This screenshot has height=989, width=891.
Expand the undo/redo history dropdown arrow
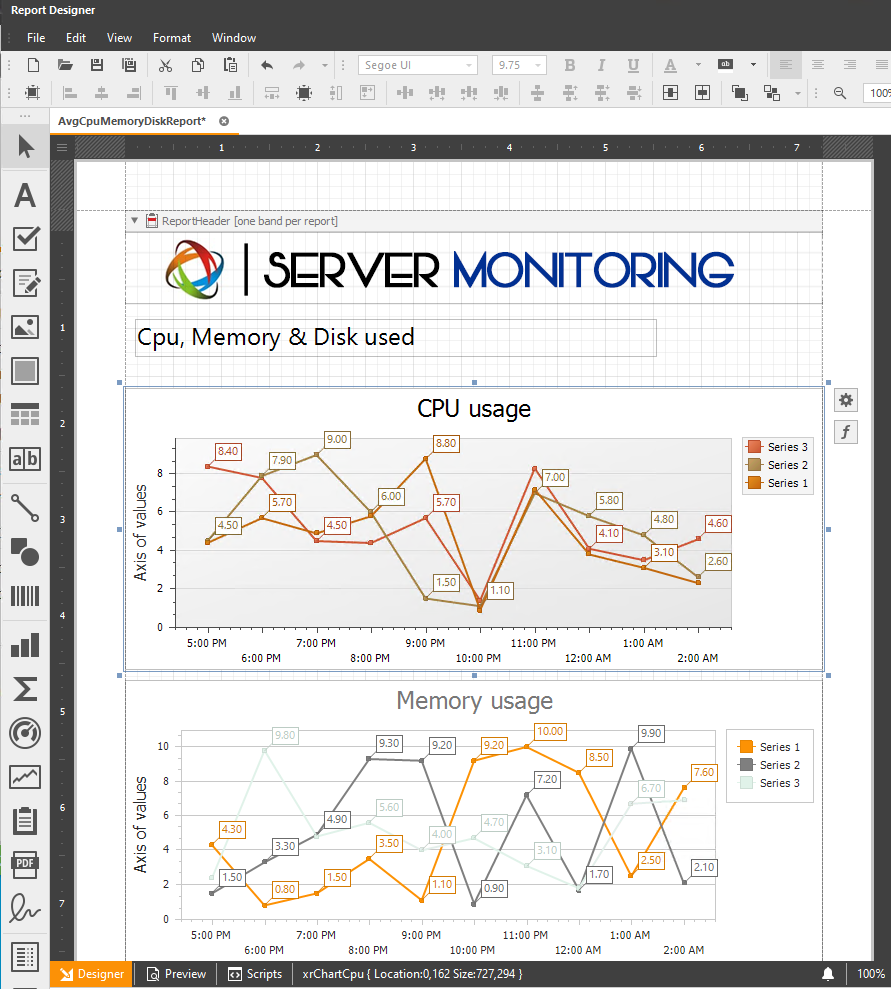click(x=325, y=65)
